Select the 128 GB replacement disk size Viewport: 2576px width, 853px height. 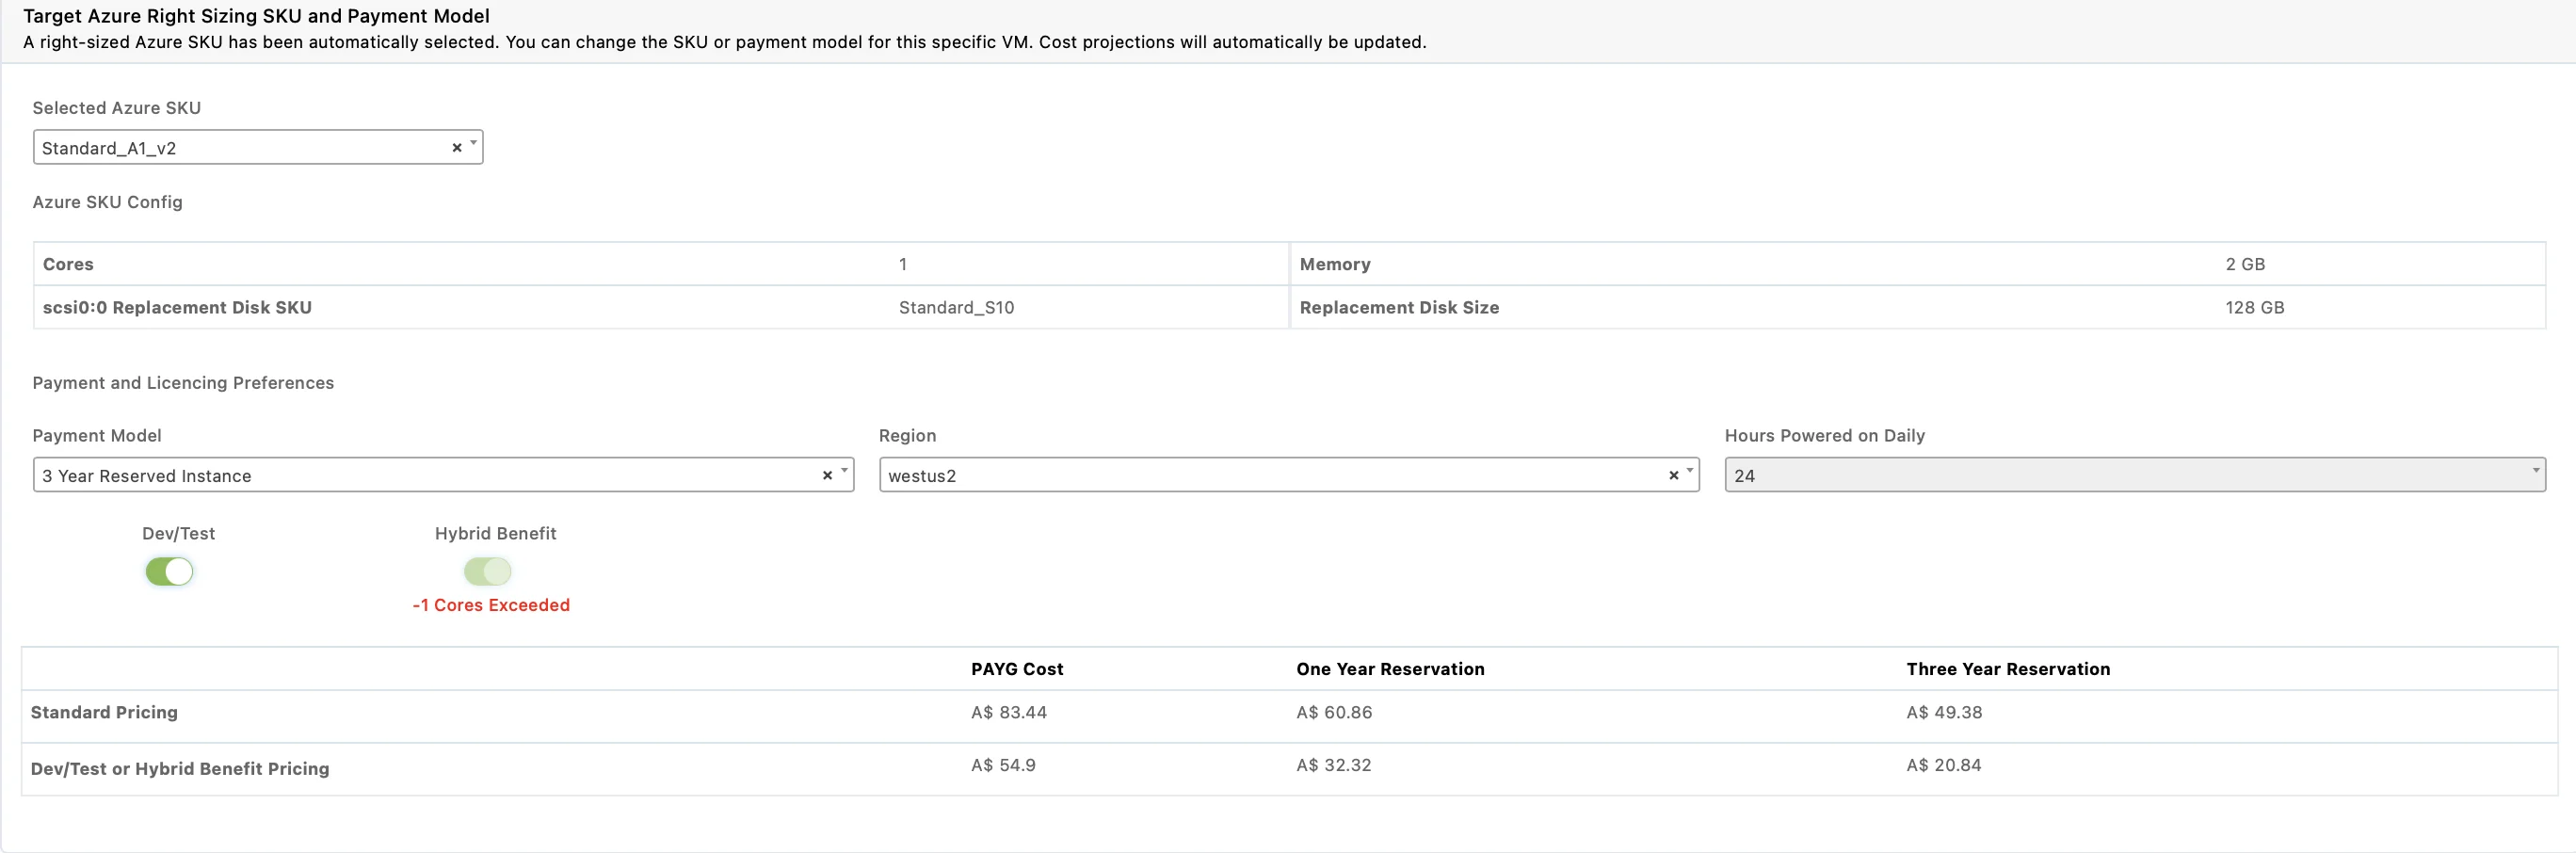tap(2255, 308)
